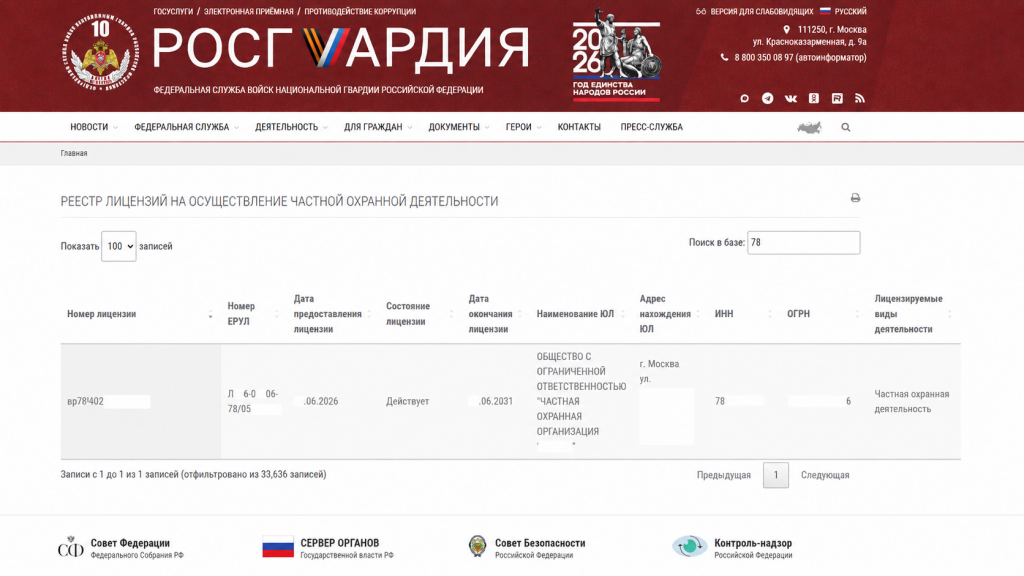Sort by the Номер лицензии column arrow

[x=210, y=315]
